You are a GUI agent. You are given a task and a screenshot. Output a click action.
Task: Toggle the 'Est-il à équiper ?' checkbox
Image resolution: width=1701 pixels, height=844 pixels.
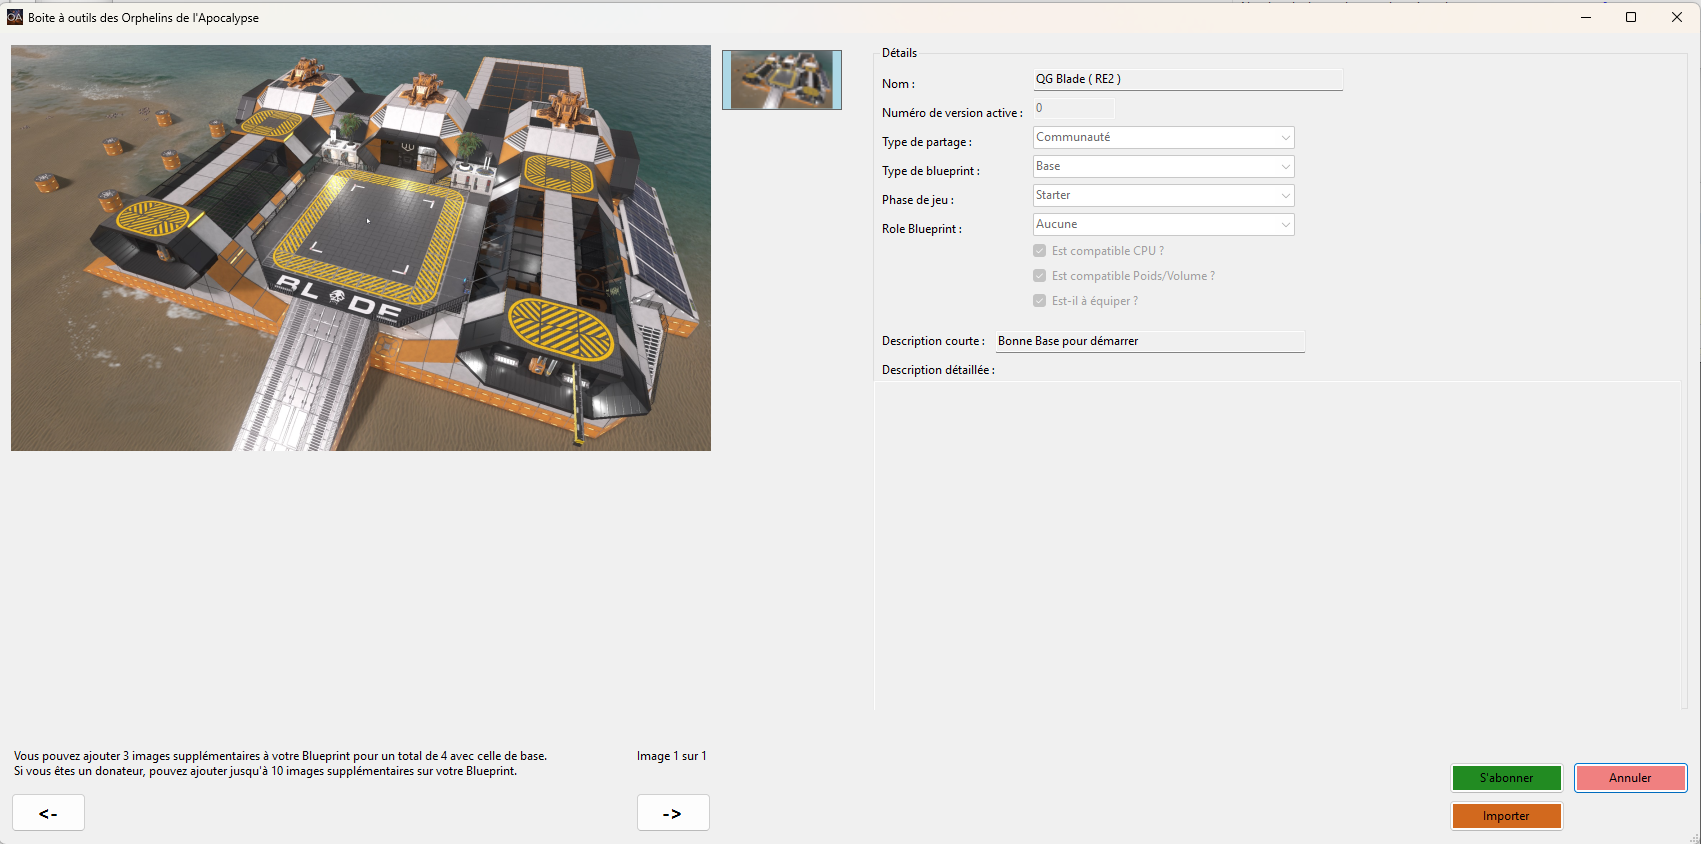1040,301
